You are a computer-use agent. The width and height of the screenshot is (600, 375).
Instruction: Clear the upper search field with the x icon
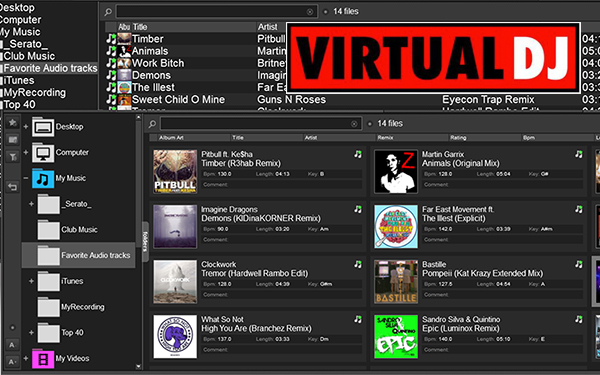click(310, 11)
